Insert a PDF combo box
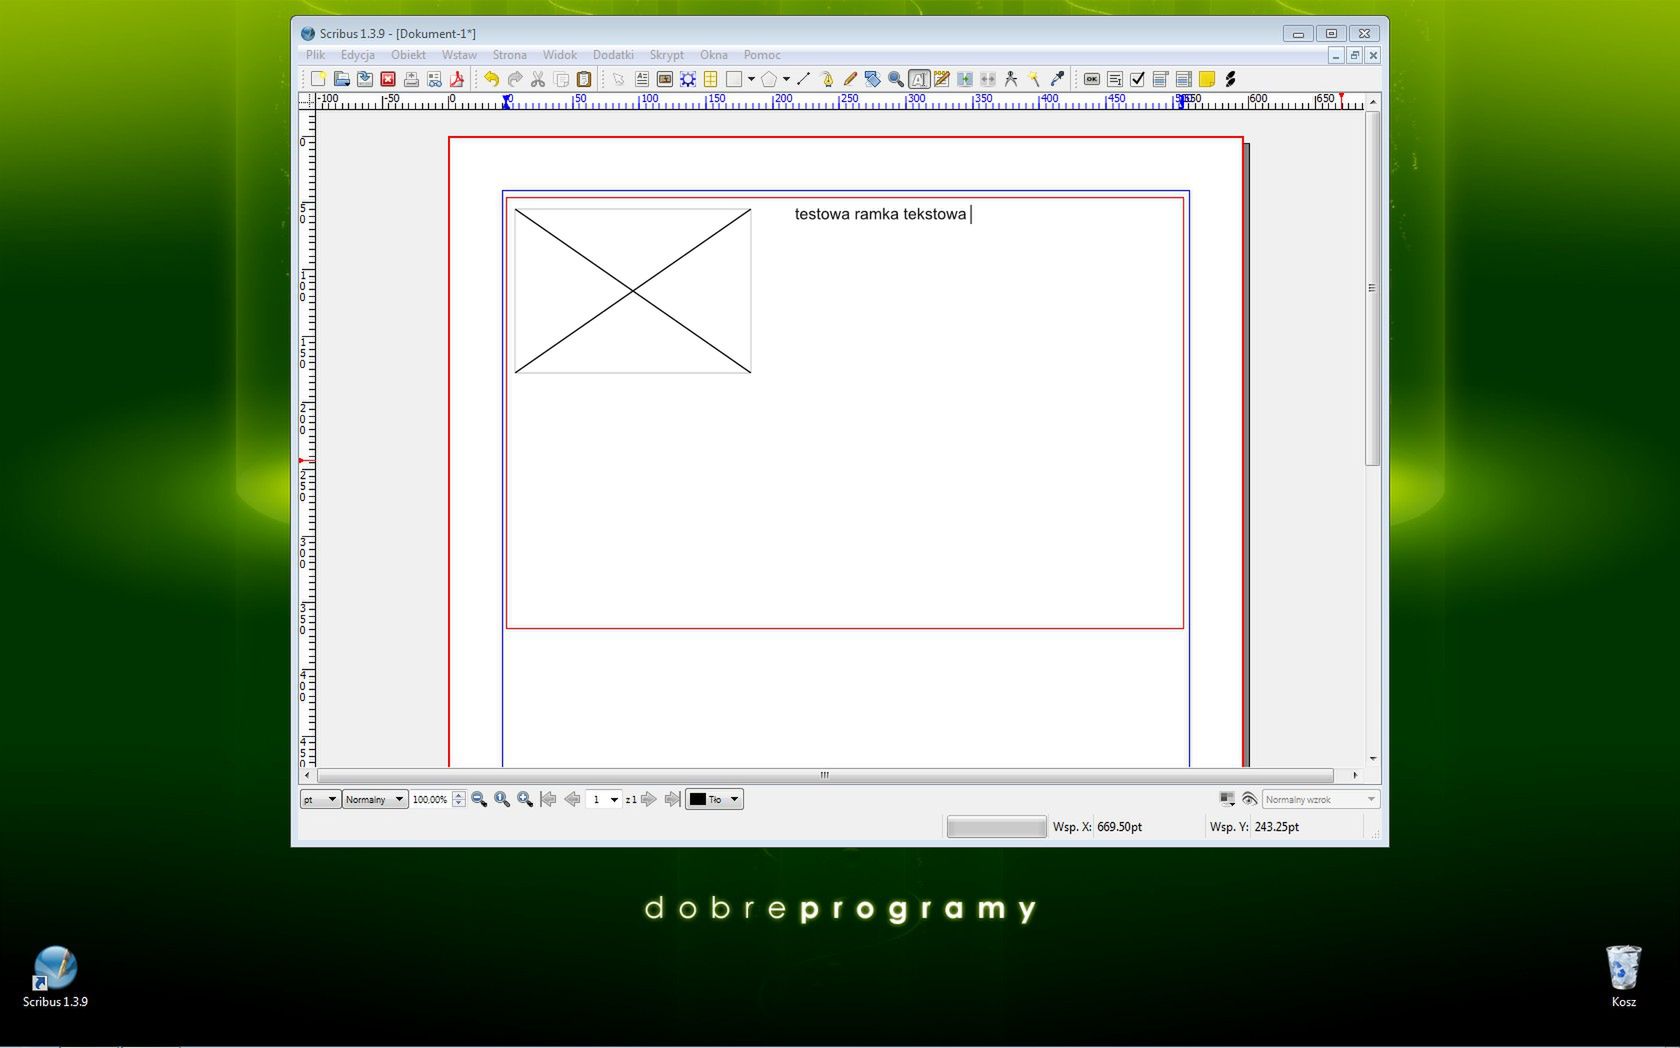This screenshot has height=1048, width=1680. click(x=1161, y=79)
